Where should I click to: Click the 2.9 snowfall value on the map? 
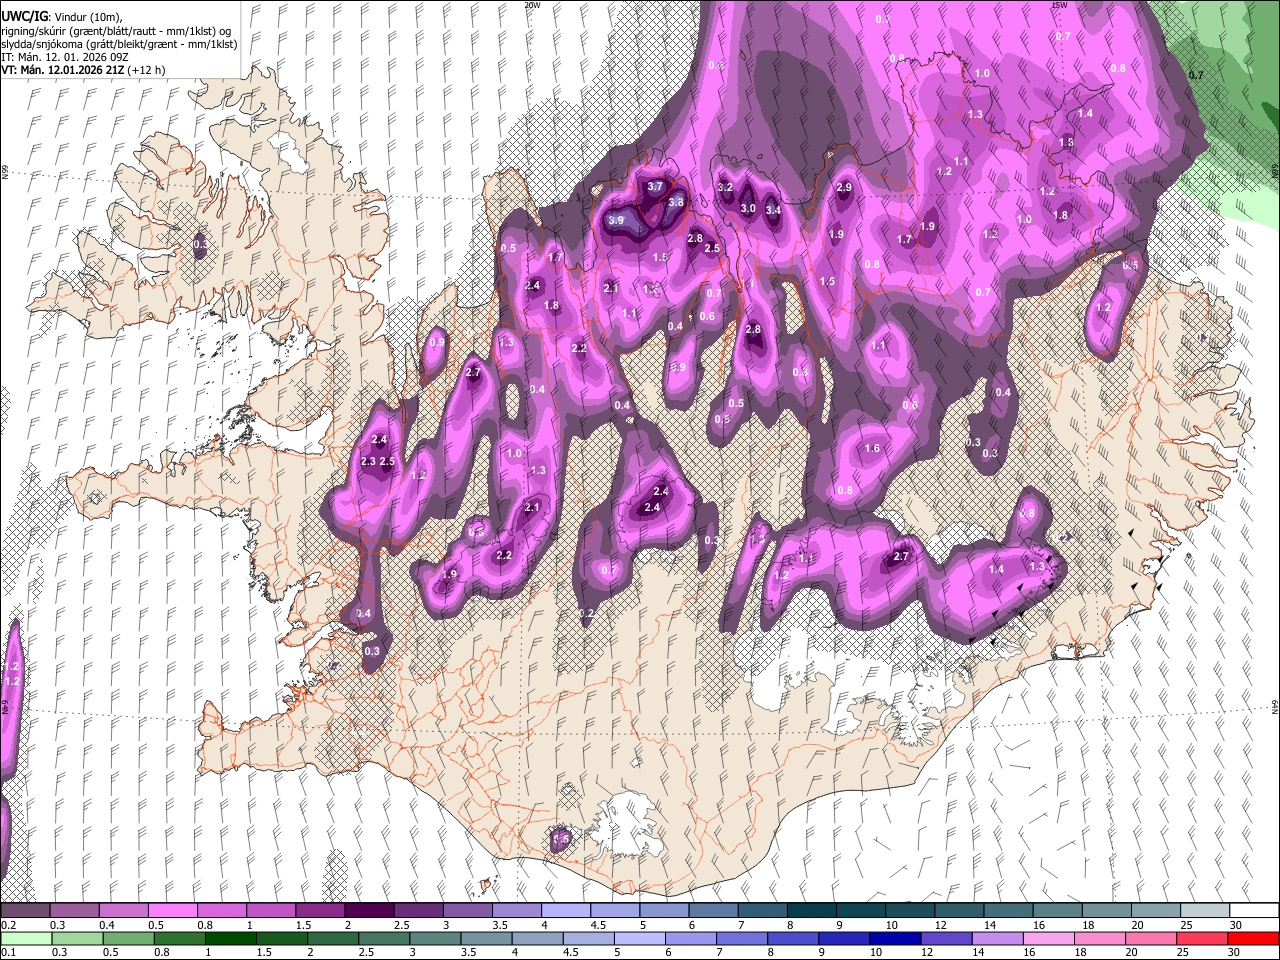coord(844,188)
